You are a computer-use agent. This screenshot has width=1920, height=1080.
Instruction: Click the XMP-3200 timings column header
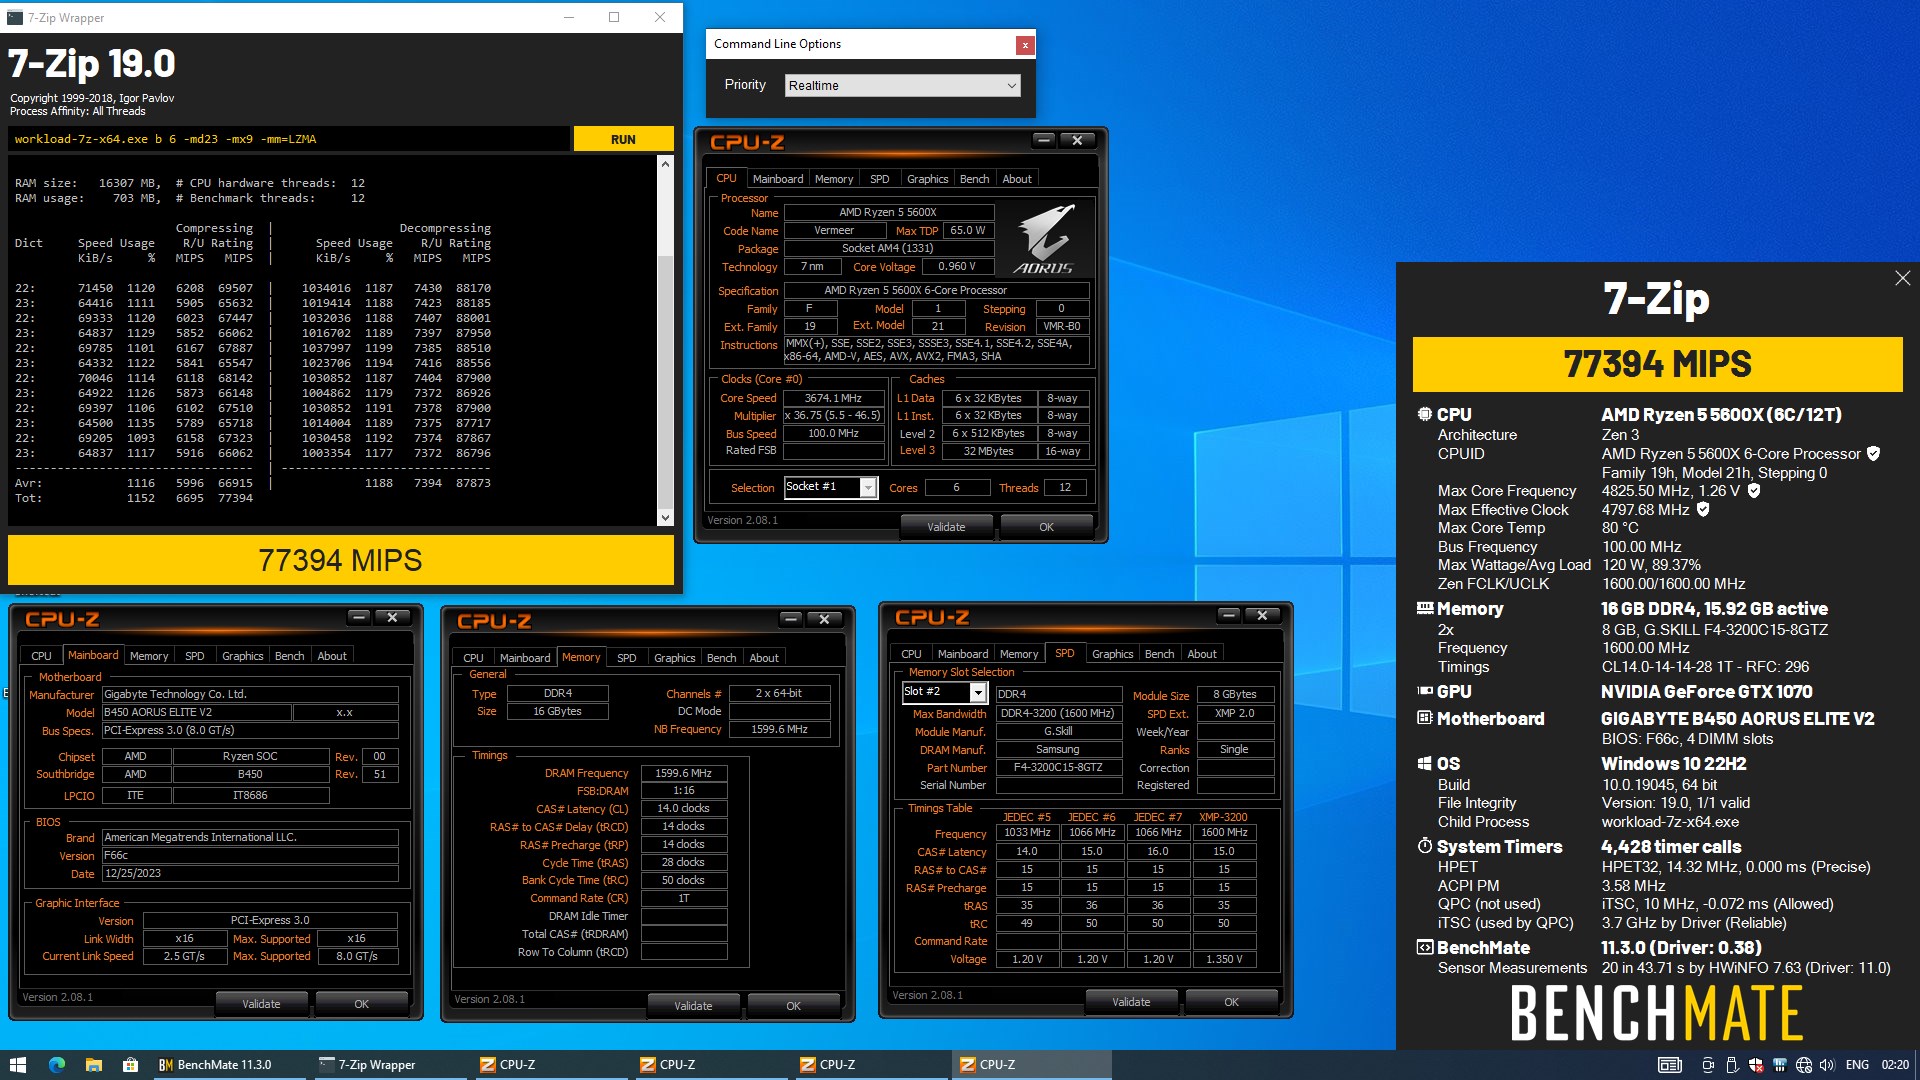pyautogui.click(x=1224, y=817)
